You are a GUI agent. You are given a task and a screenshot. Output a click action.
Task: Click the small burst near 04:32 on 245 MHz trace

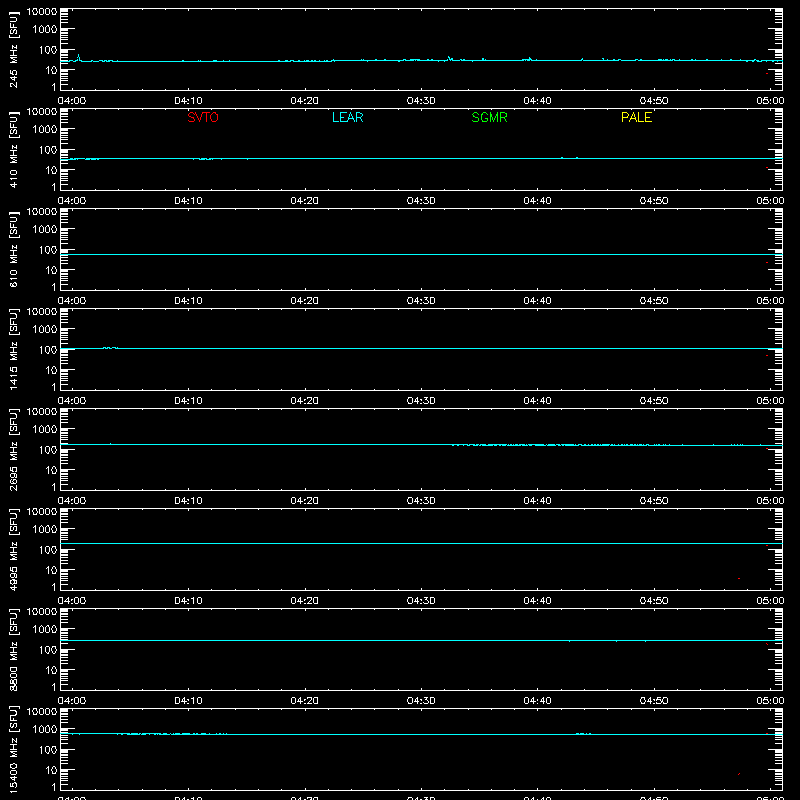(449, 59)
